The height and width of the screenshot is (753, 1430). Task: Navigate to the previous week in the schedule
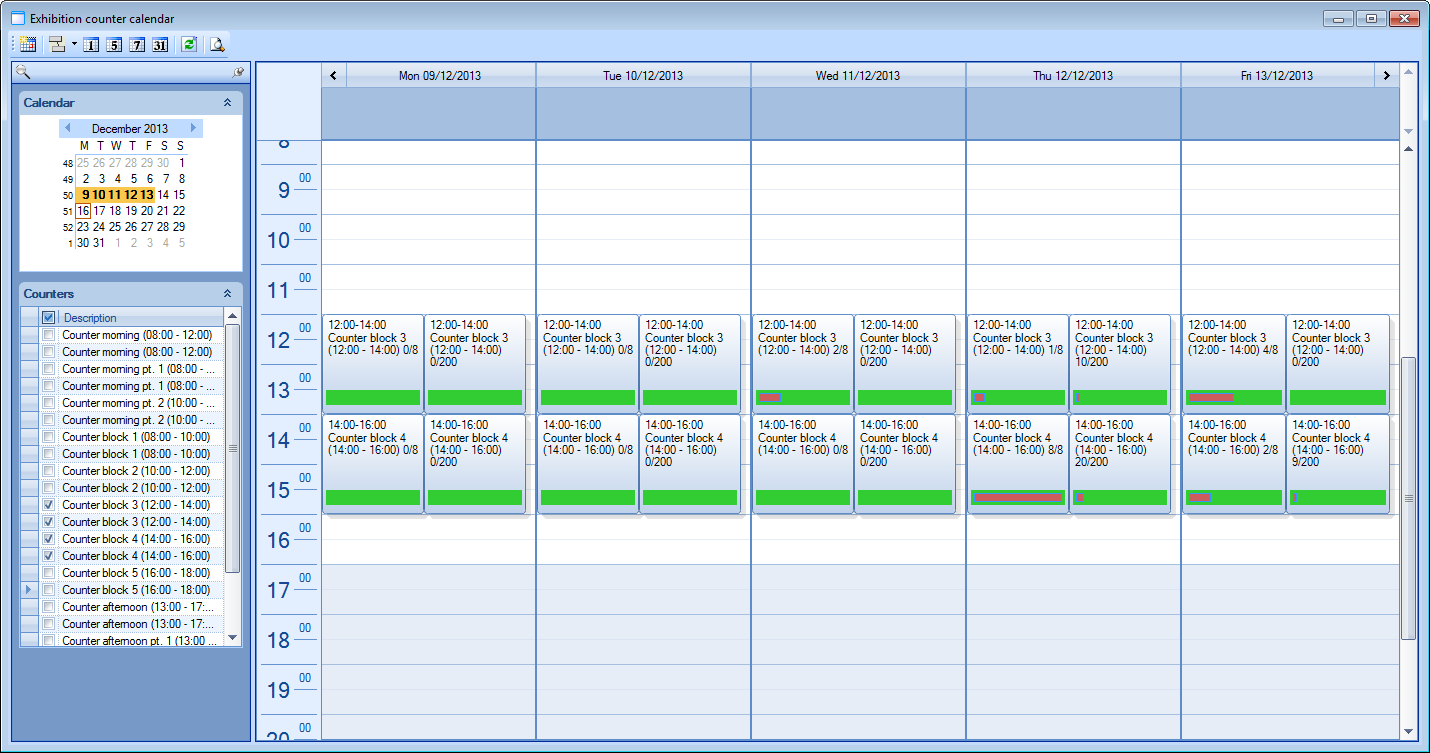[332, 75]
